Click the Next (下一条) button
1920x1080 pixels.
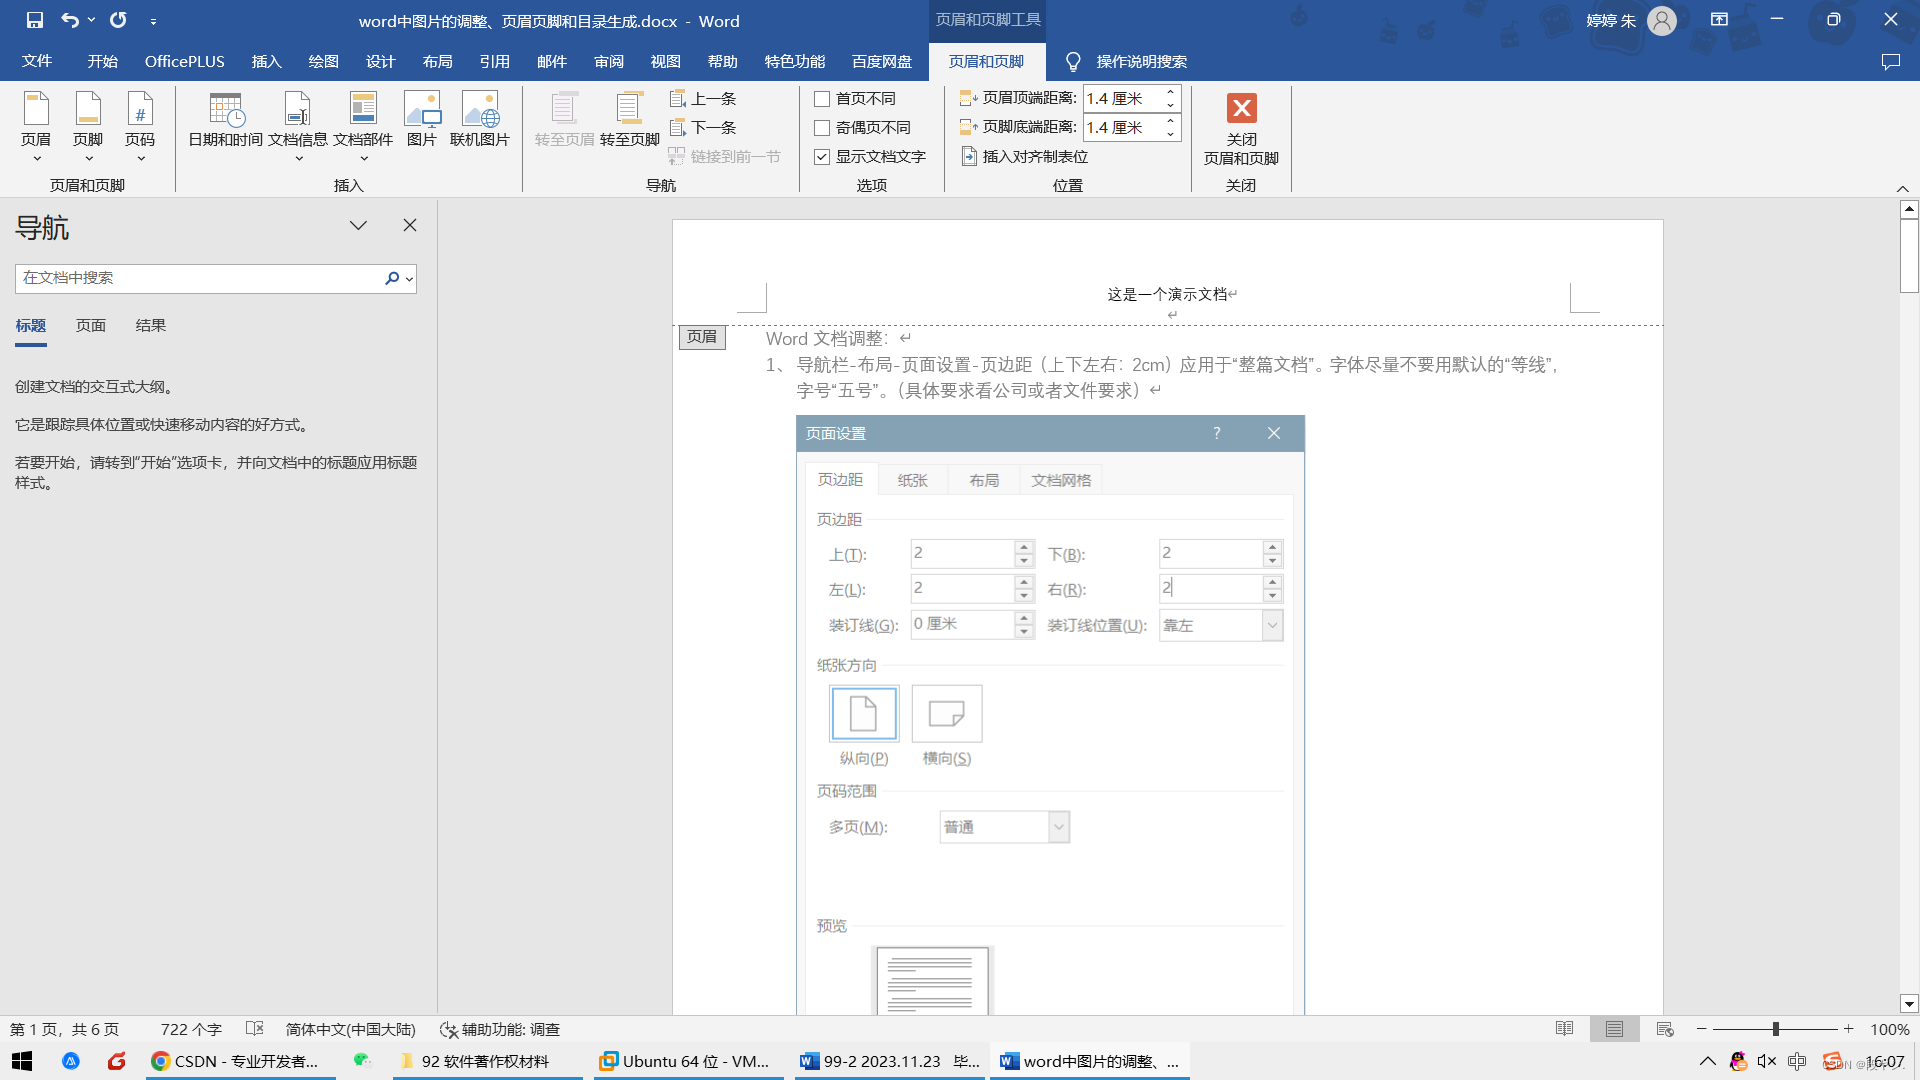click(704, 128)
